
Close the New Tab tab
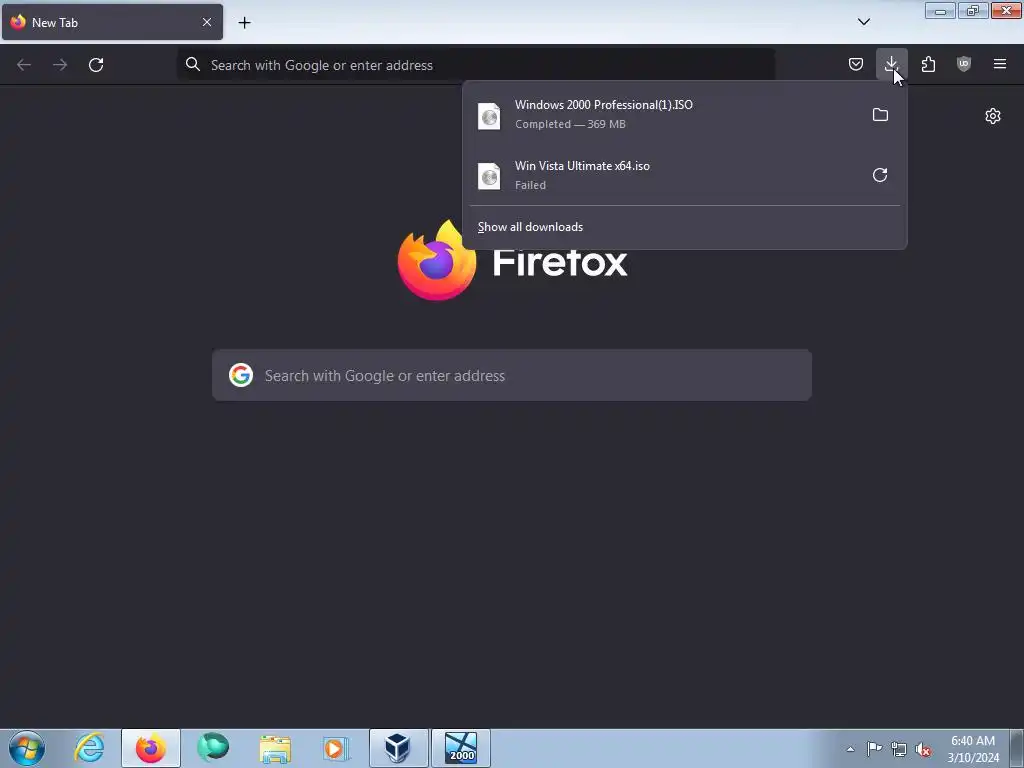click(206, 22)
